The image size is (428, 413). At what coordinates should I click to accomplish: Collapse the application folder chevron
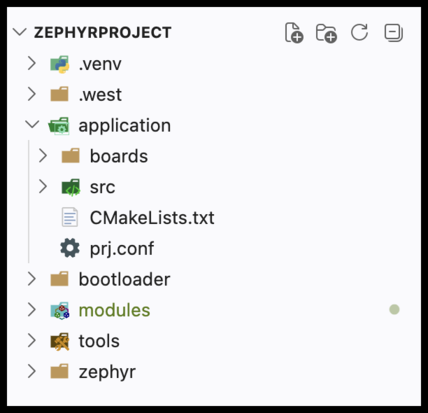[x=32, y=125]
